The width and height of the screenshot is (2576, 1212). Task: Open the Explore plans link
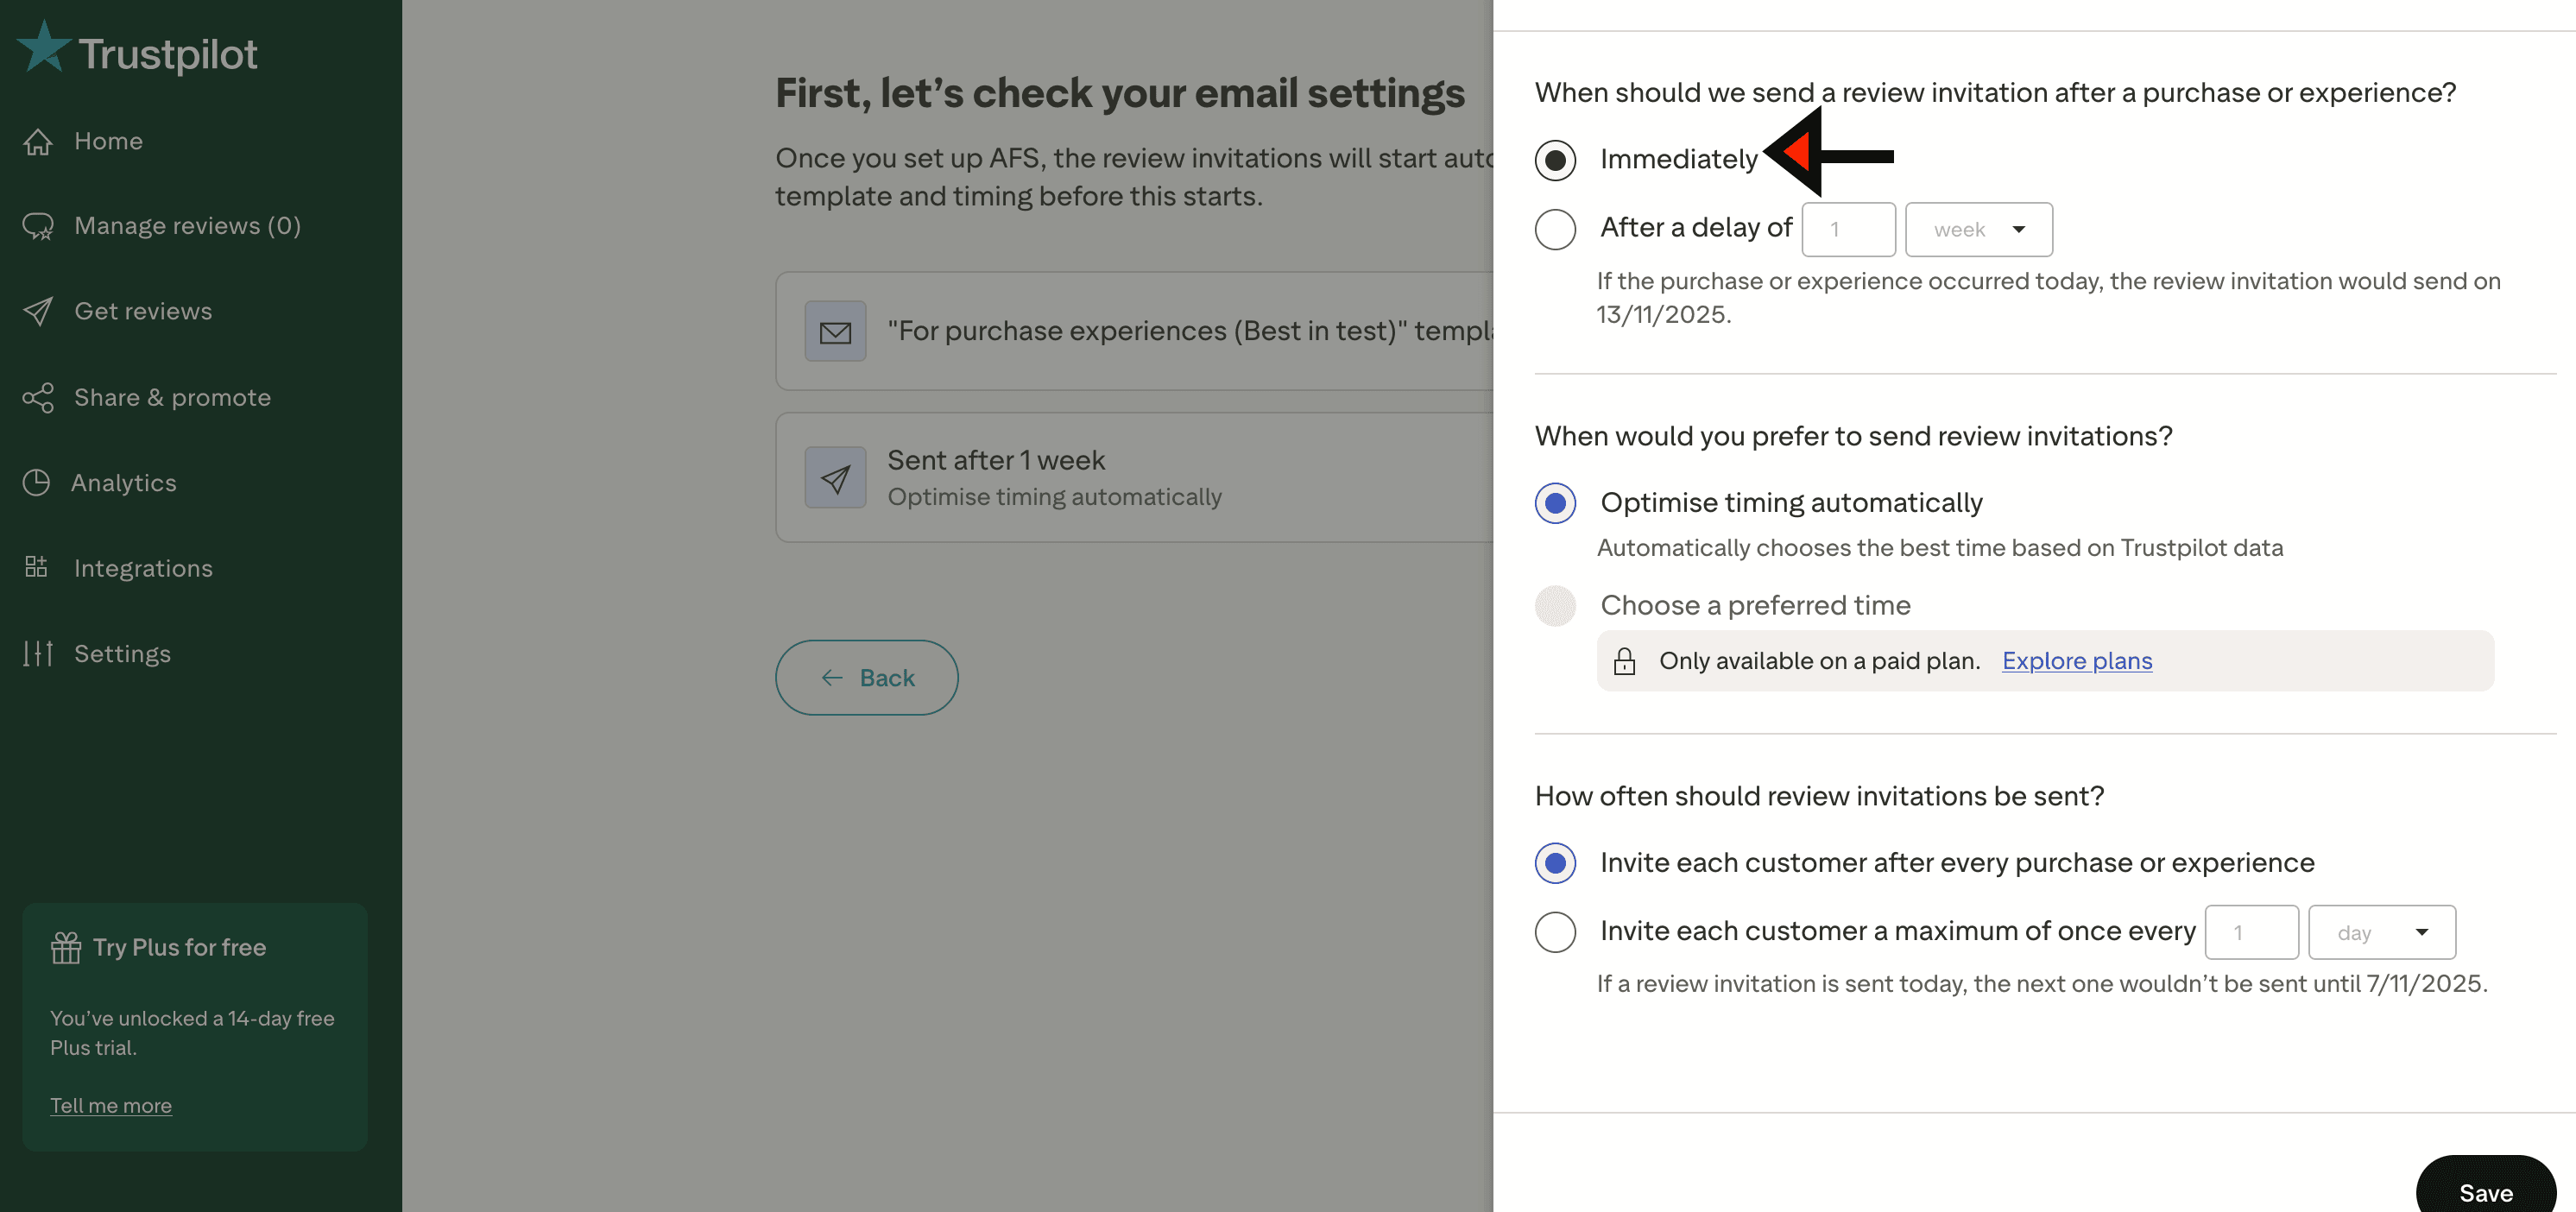tap(2076, 660)
